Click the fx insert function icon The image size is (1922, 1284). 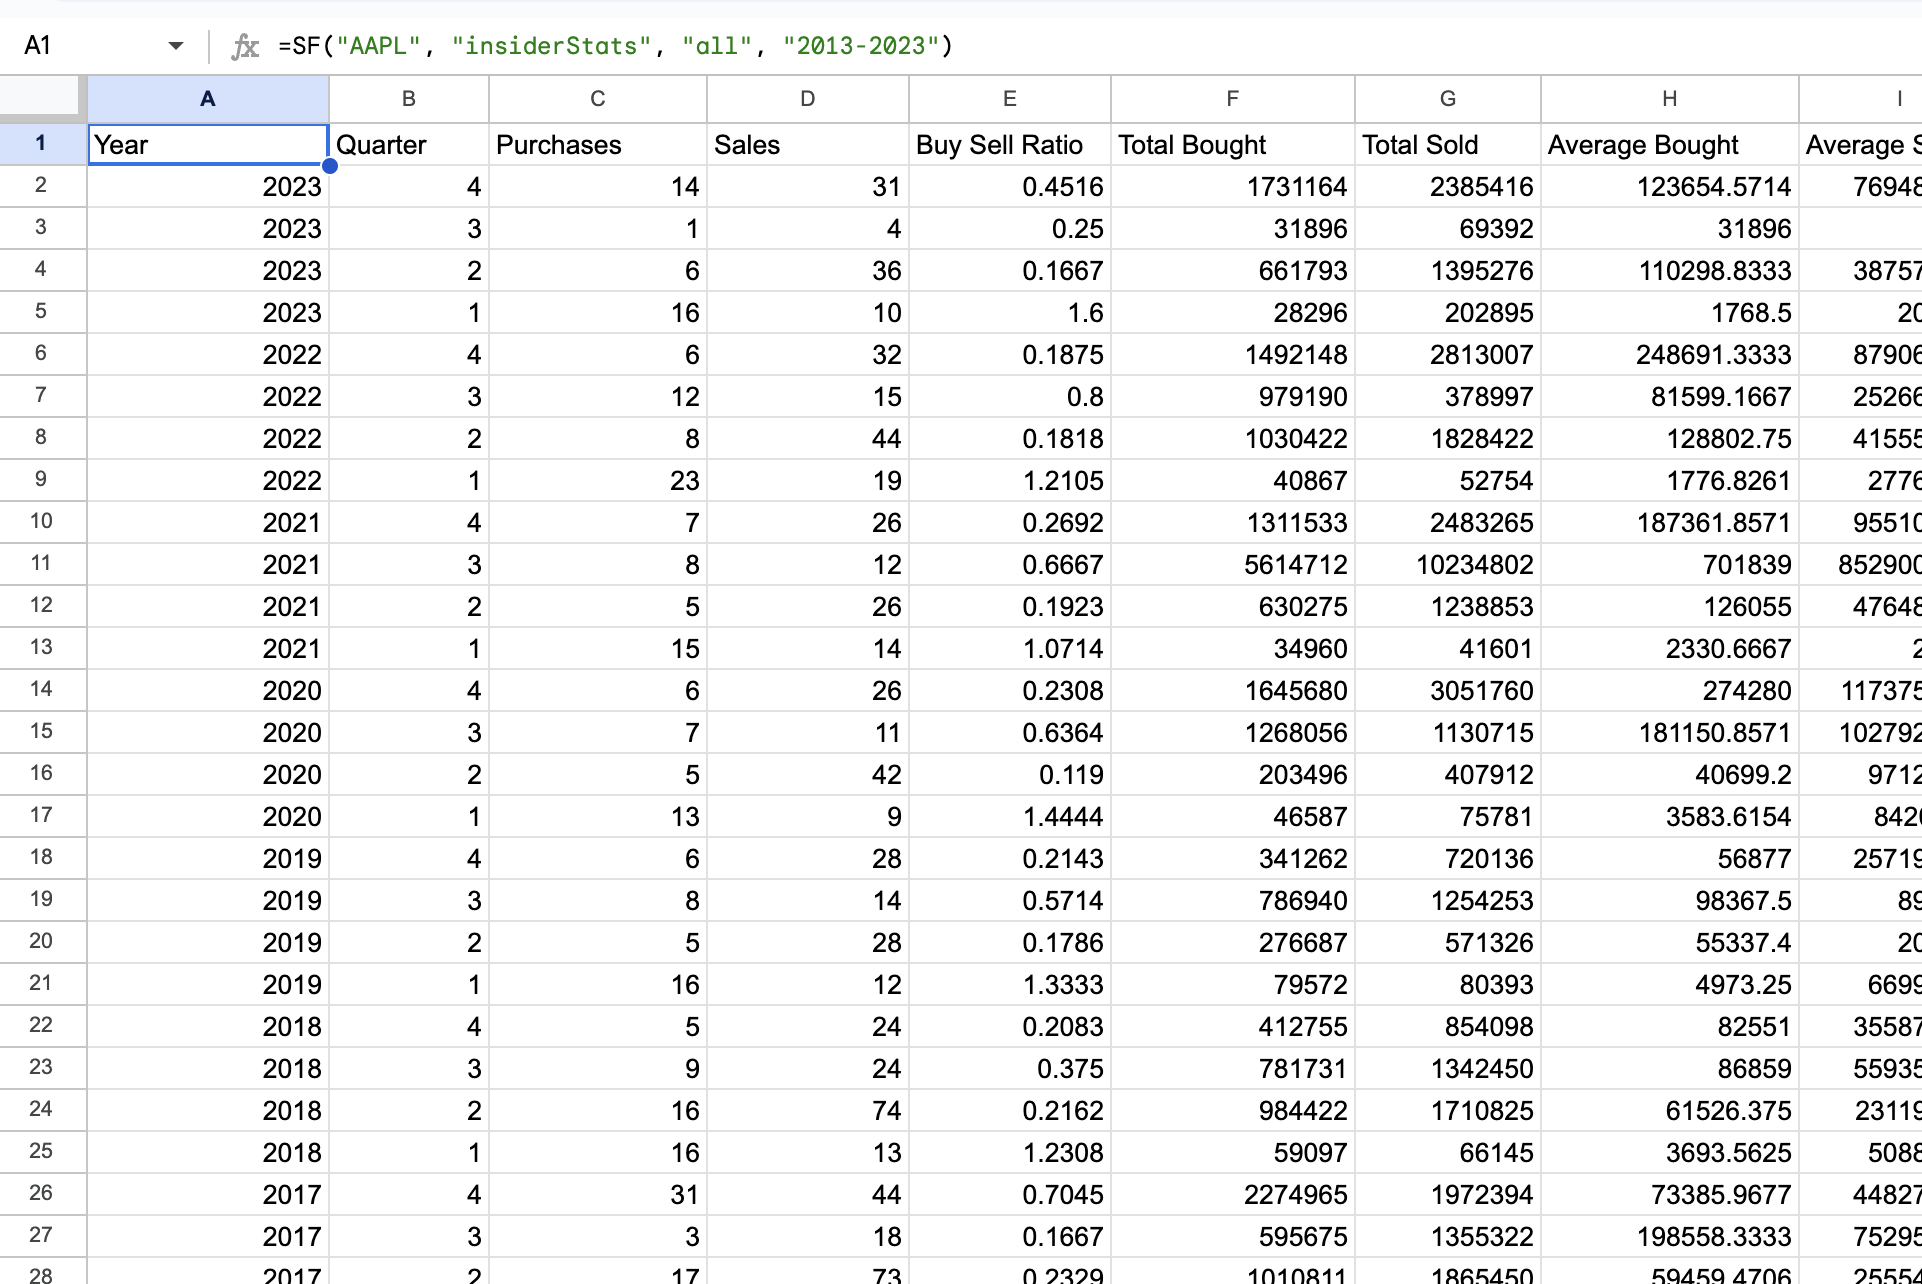coord(243,45)
